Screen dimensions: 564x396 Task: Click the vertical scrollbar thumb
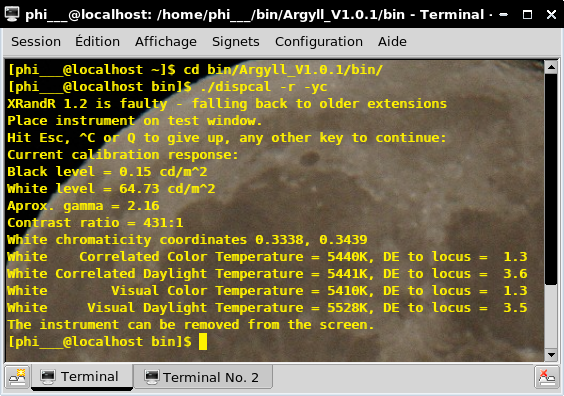pyautogui.click(x=551, y=180)
